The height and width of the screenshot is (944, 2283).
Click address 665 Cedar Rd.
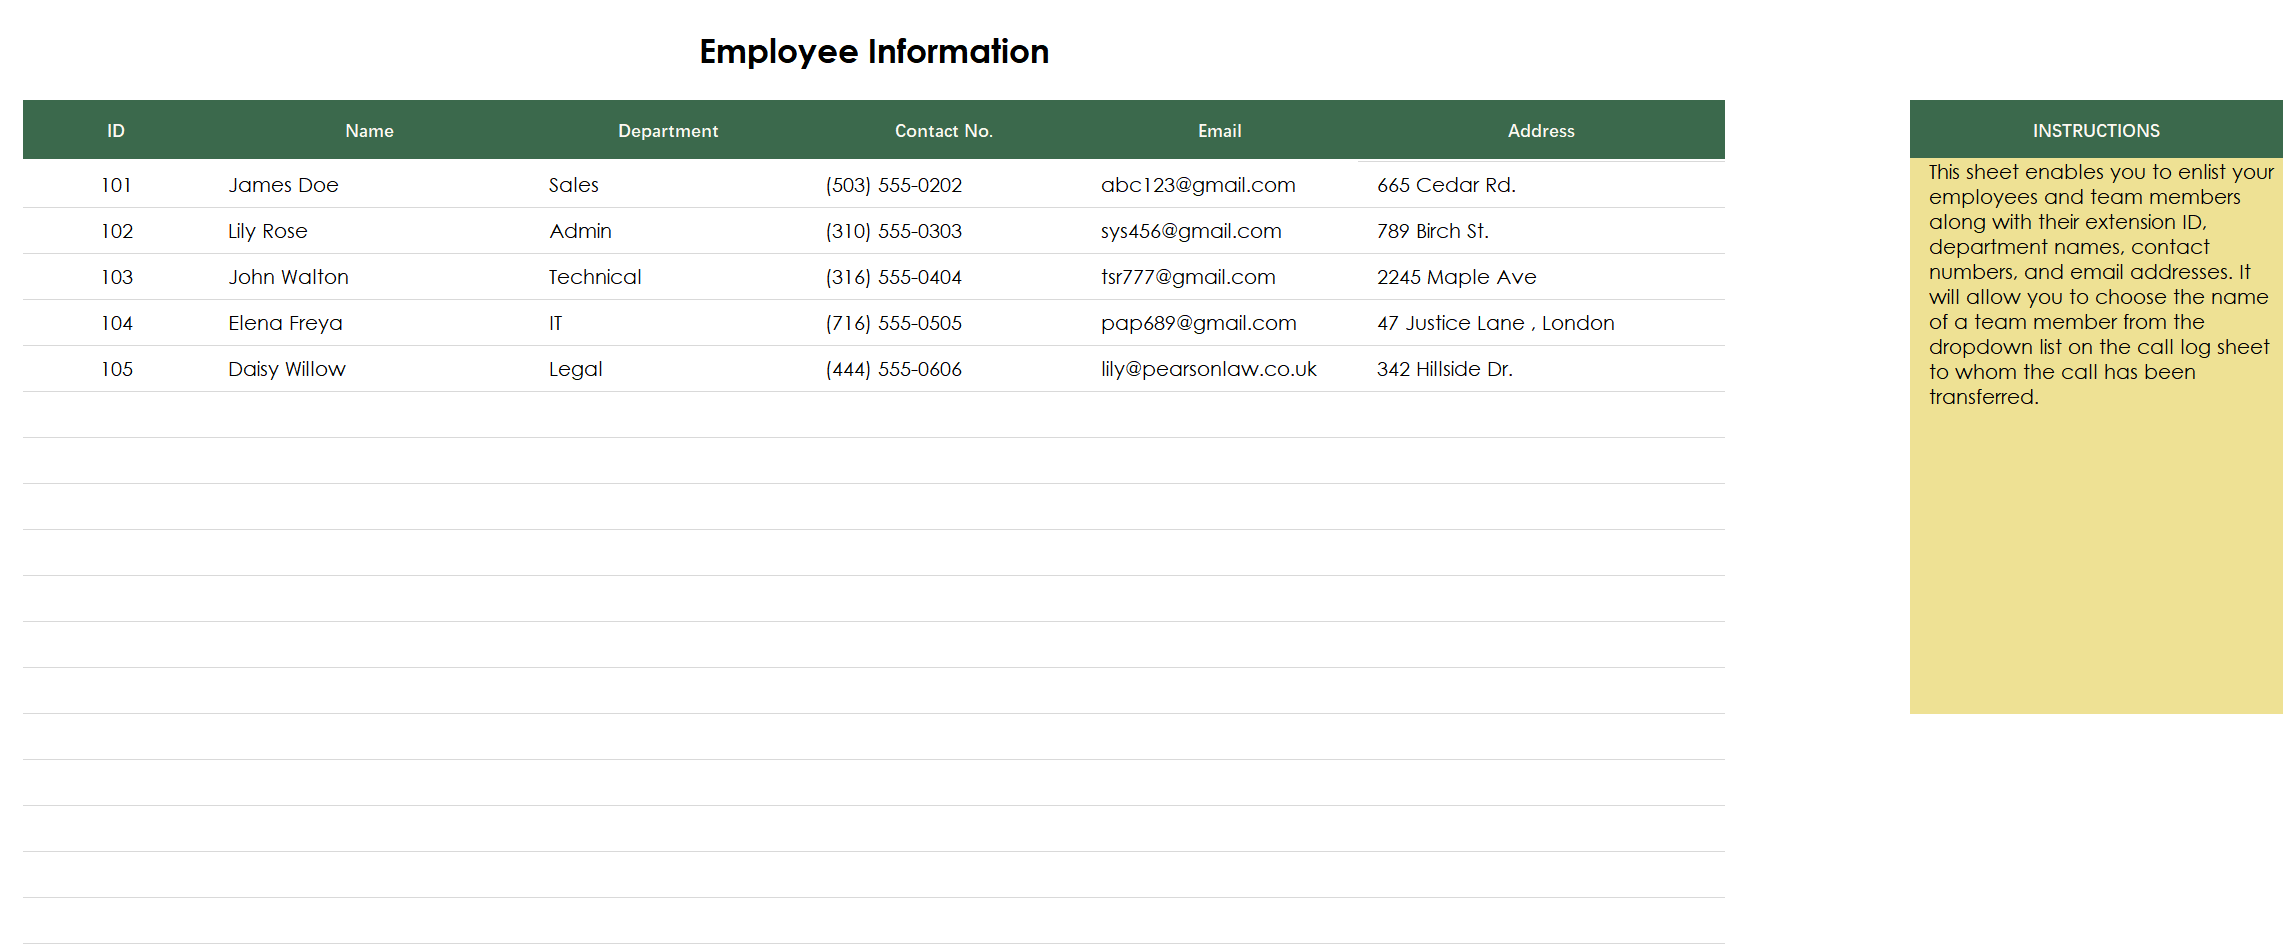tap(1446, 185)
